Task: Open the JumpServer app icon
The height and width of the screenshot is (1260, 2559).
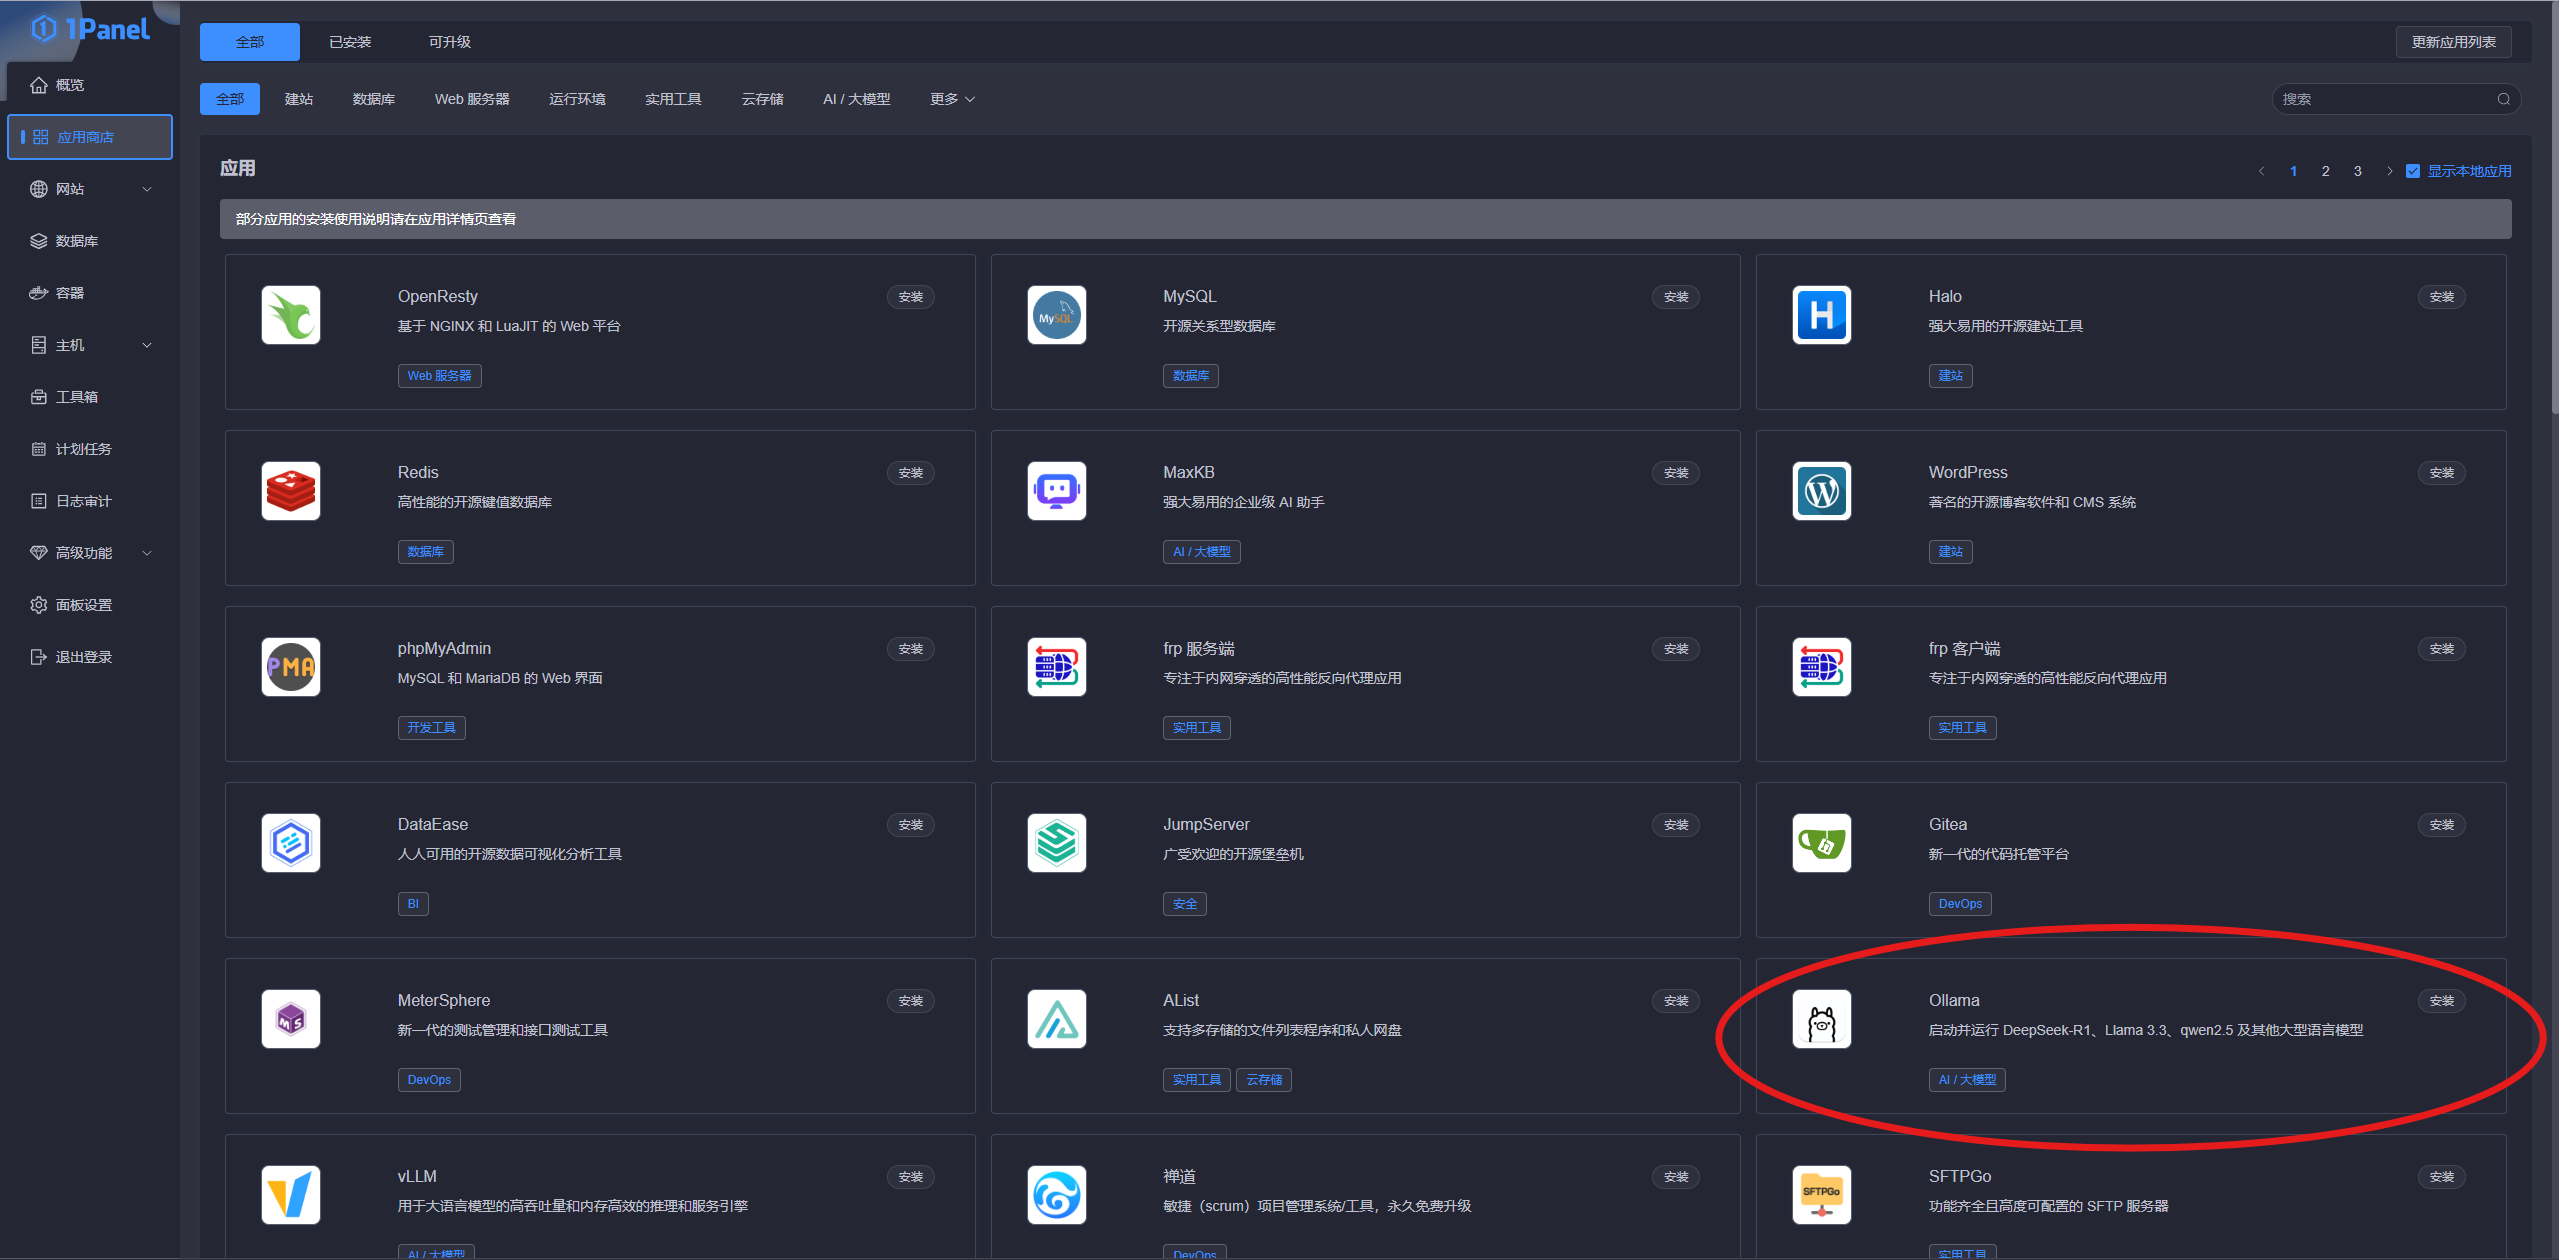Action: coord(1056,843)
